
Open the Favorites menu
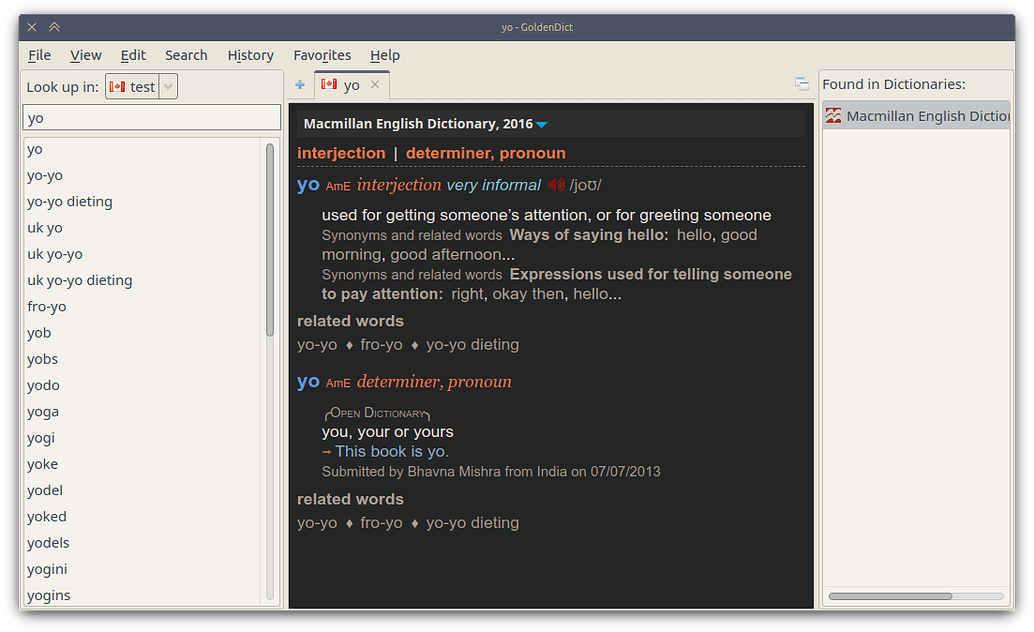coord(322,55)
